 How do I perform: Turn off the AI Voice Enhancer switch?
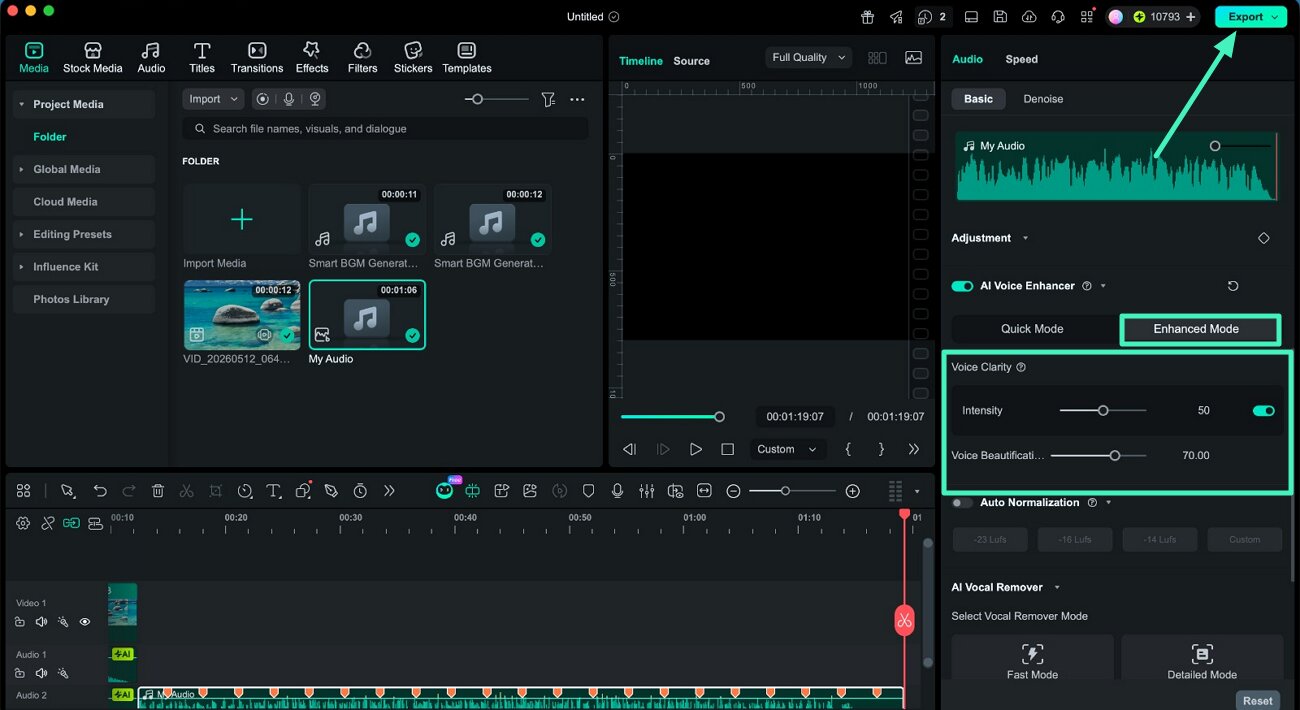pos(962,286)
